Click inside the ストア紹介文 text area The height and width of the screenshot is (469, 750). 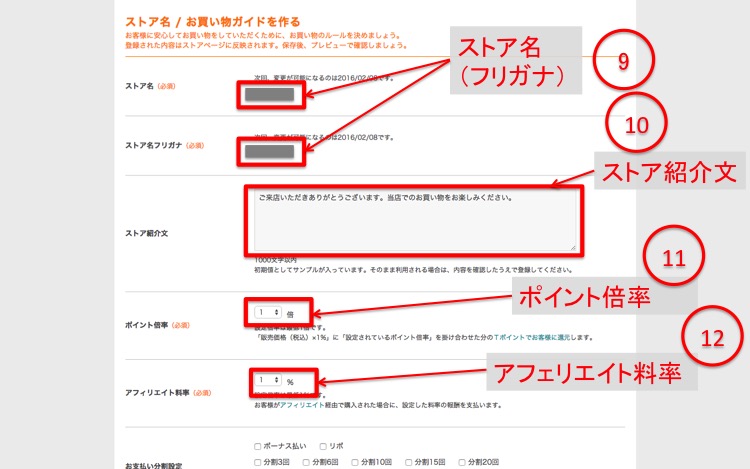[x=415, y=220]
